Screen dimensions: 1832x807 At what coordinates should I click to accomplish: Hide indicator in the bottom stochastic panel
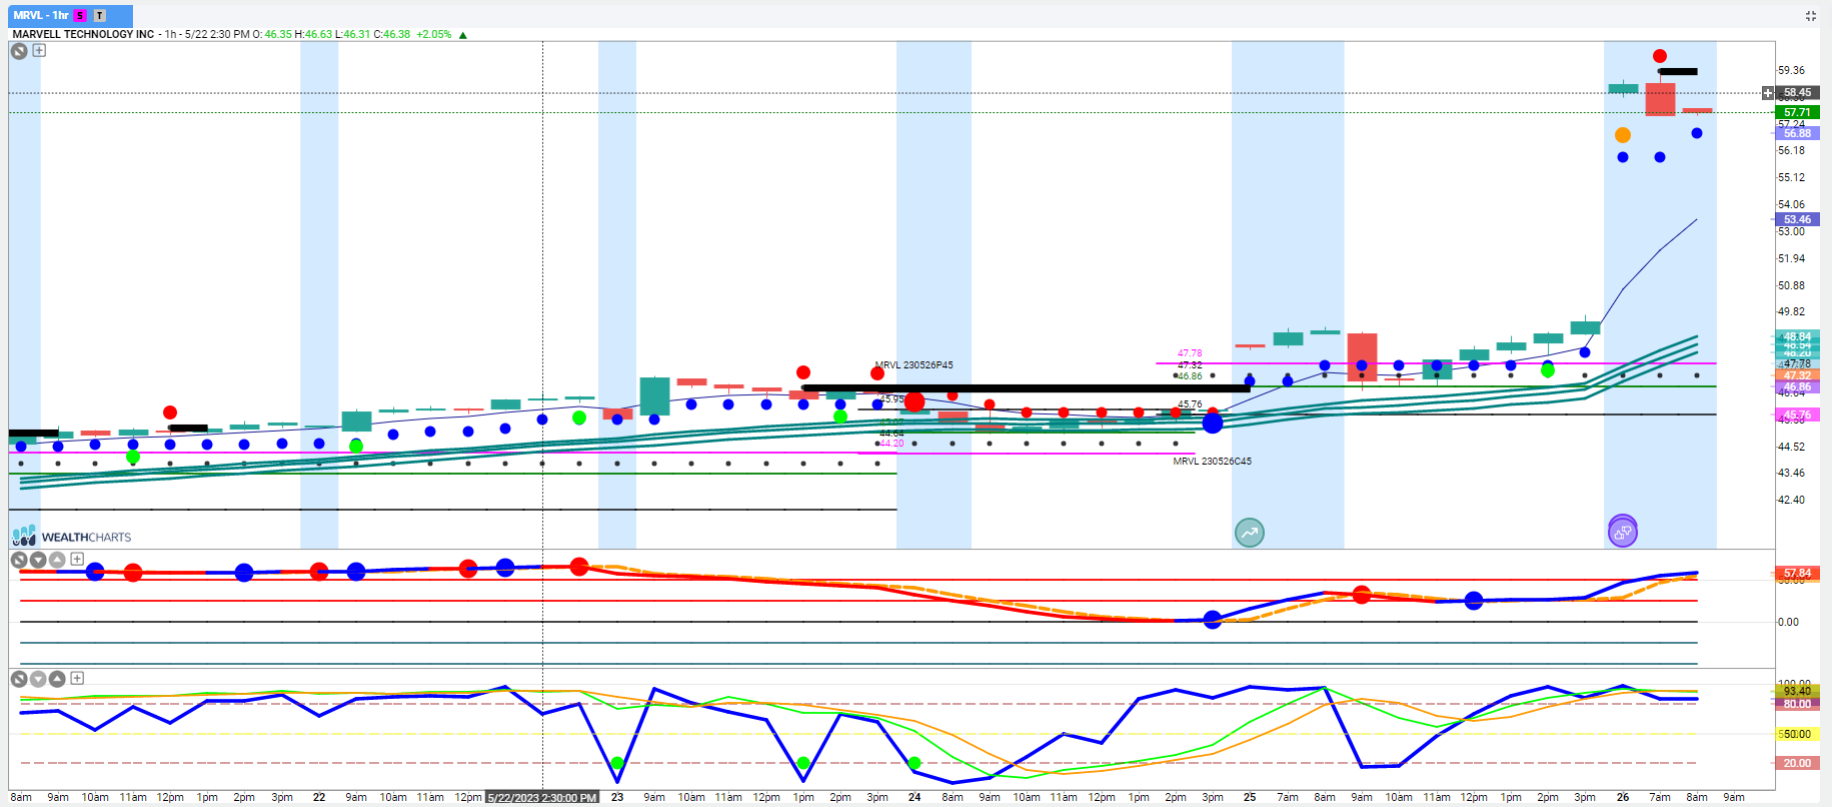coord(19,679)
